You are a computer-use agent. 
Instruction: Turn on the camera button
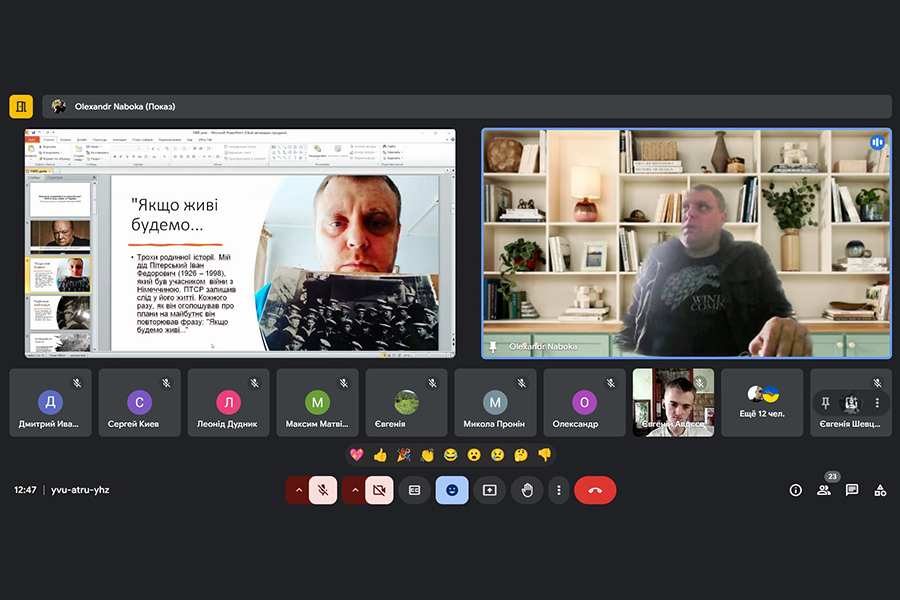pyautogui.click(x=379, y=490)
